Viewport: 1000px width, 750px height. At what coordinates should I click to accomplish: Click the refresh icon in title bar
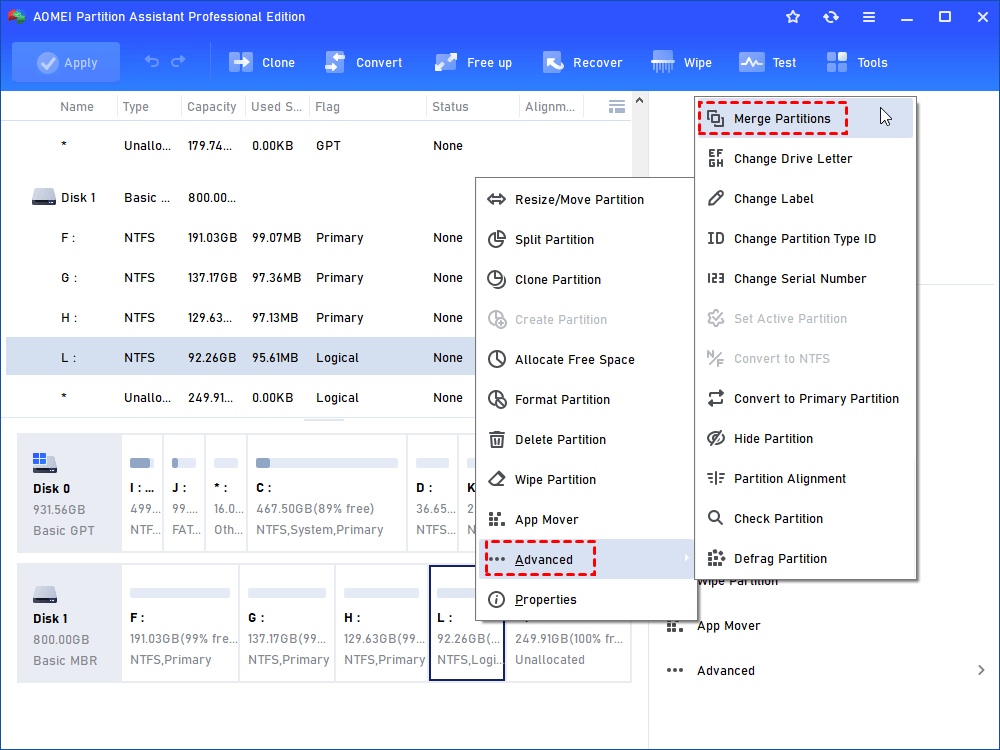point(830,17)
